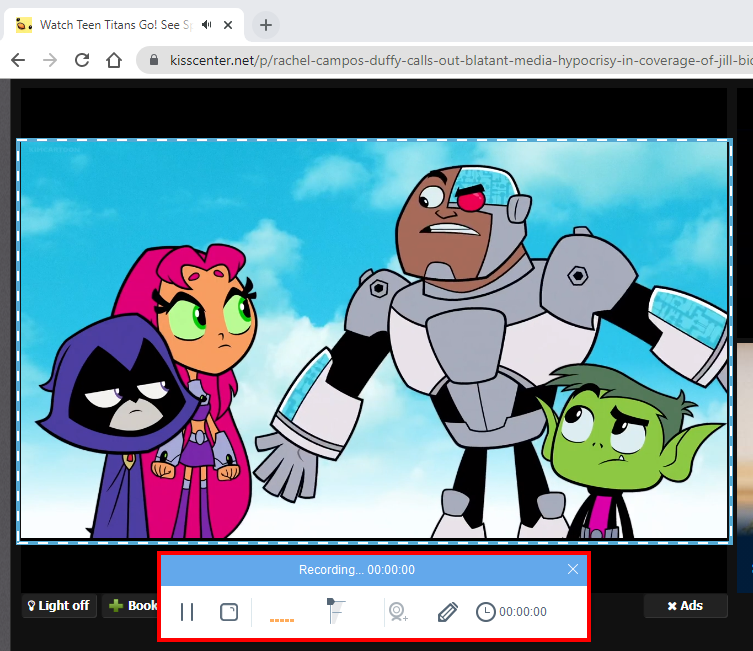
Task: Select the Watch Teen Titans Go! tab
Action: [124, 24]
